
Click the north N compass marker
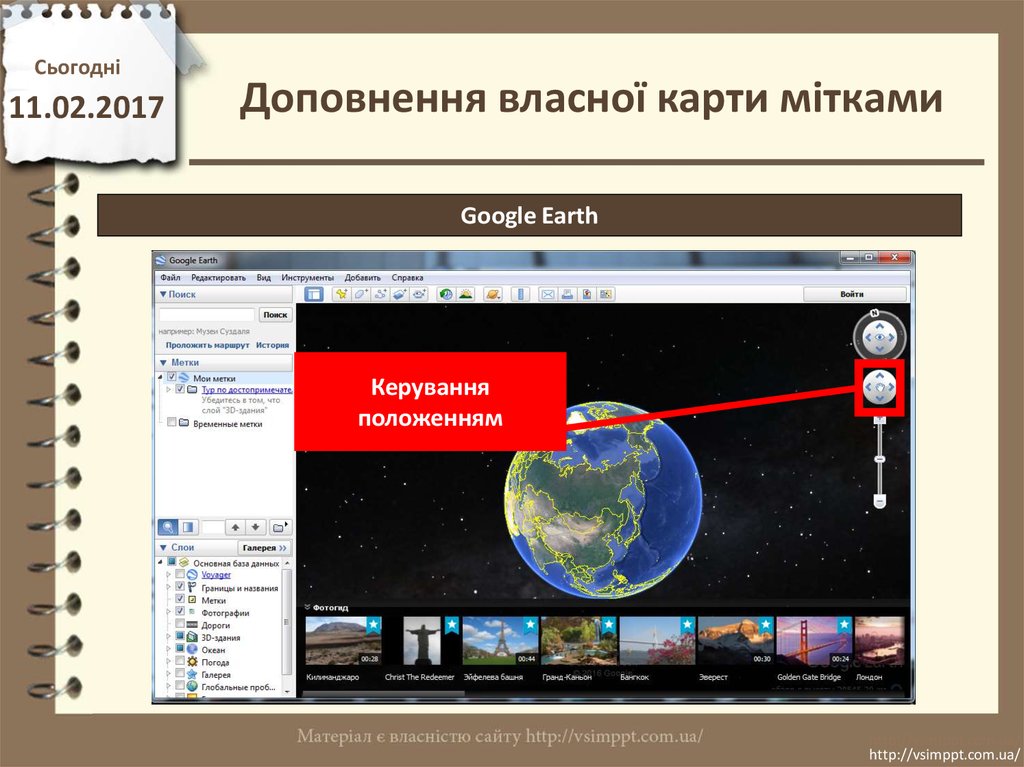874,313
